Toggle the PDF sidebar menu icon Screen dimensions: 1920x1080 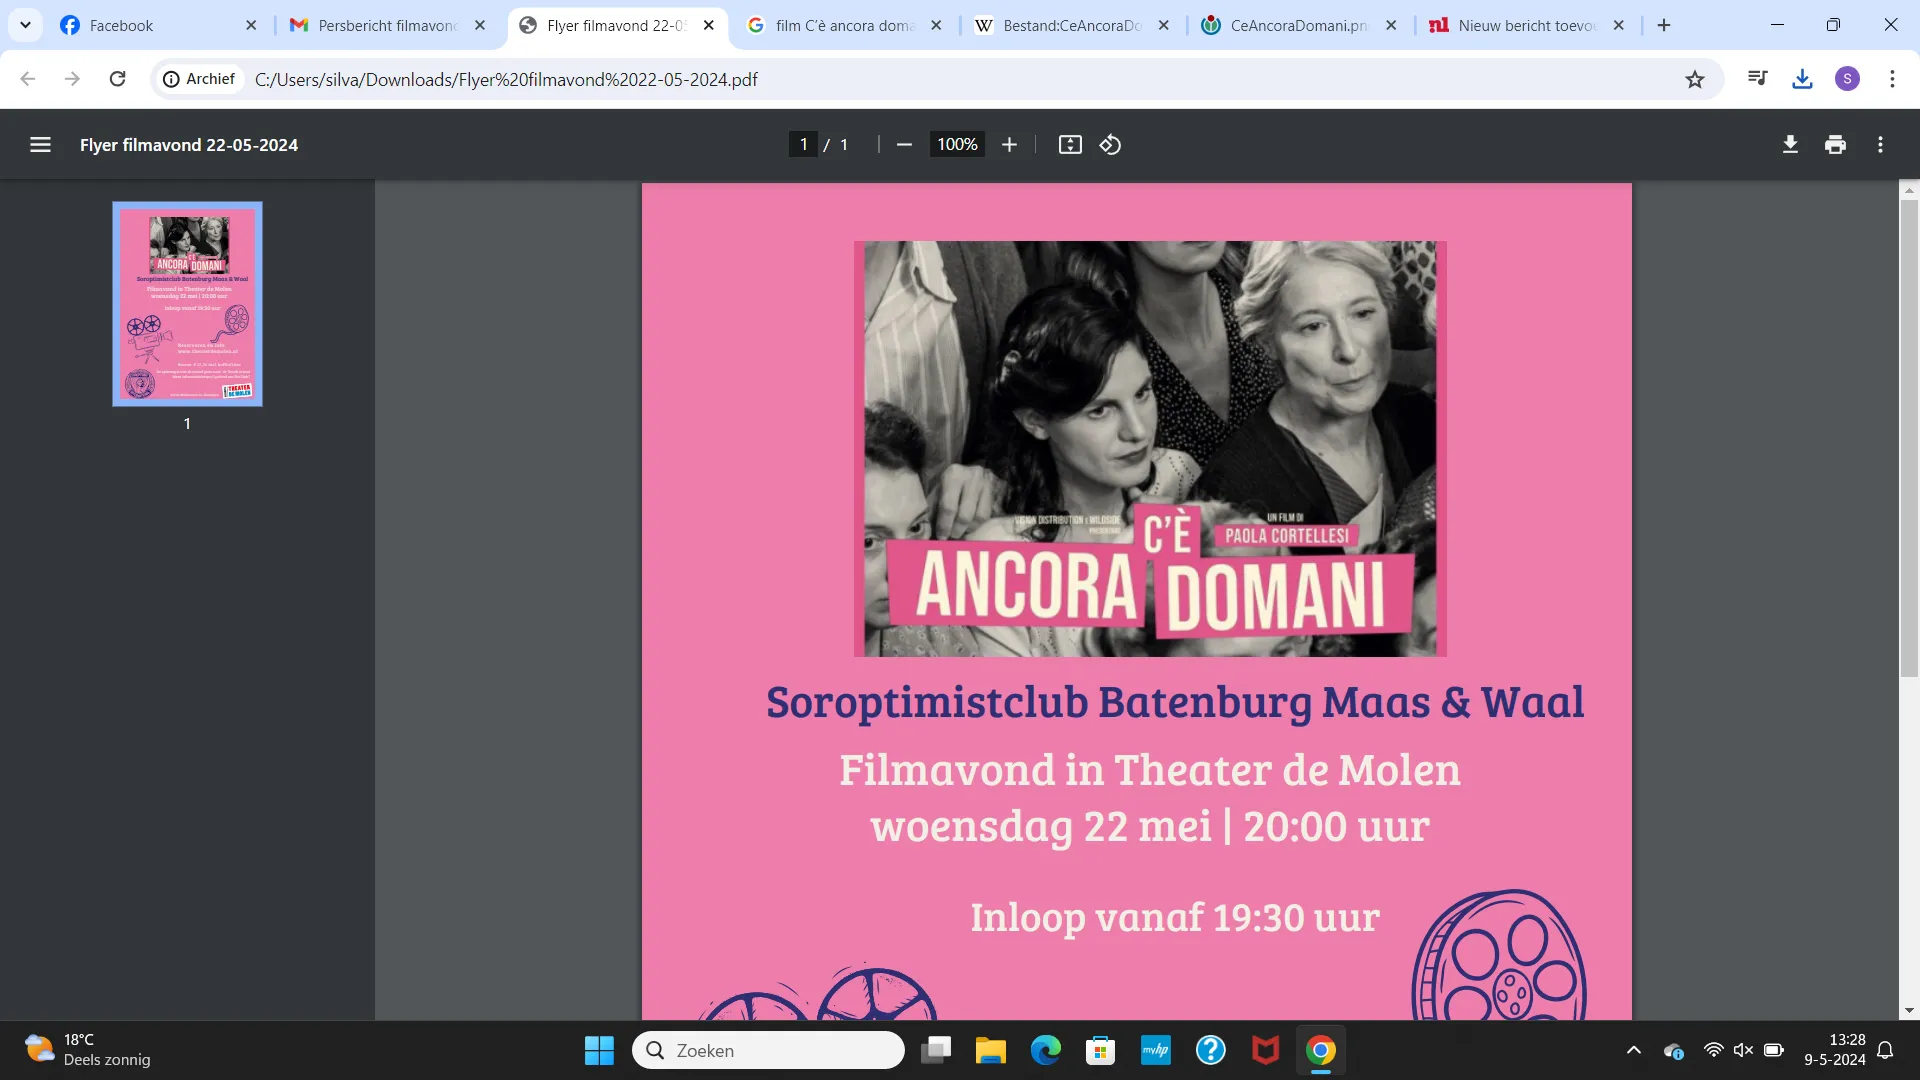point(40,145)
